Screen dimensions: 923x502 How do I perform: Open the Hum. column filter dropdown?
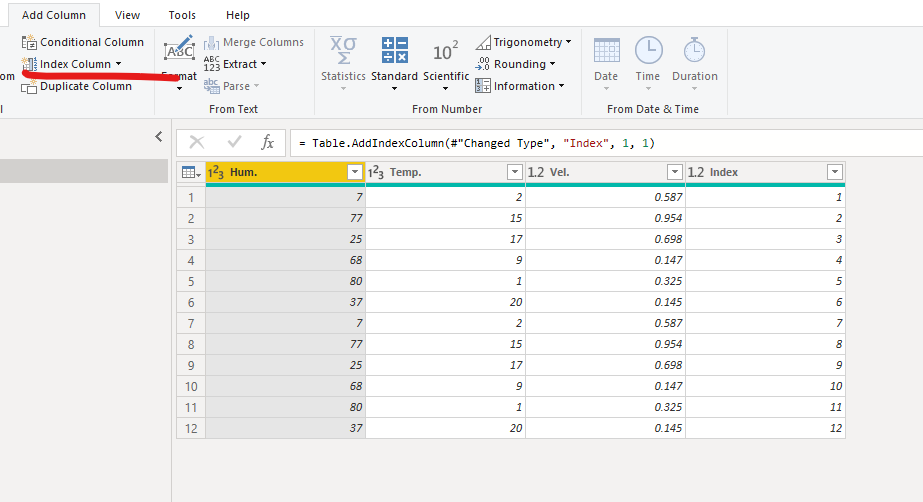354,172
